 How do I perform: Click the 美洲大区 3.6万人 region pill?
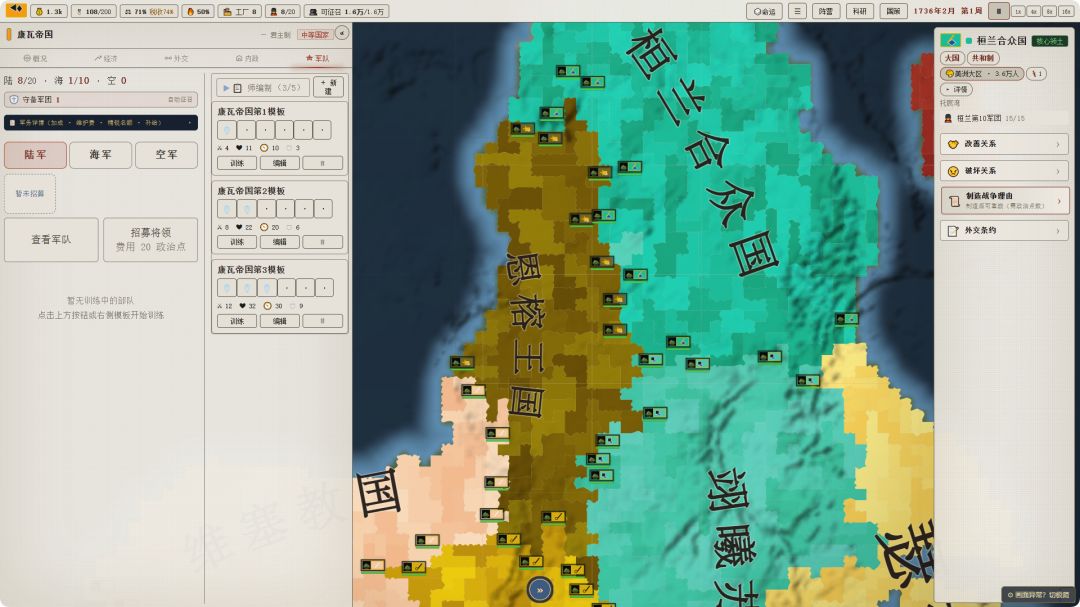[982, 74]
